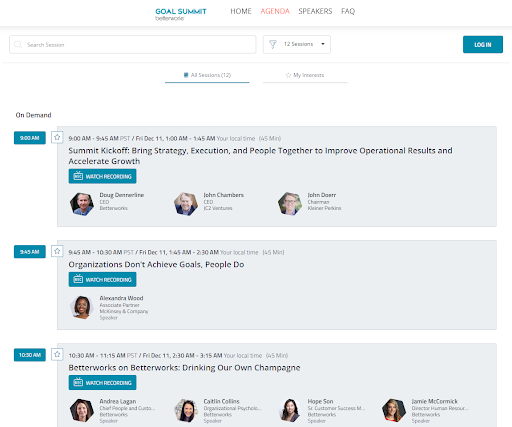Click the Goal Summit Betterworks logo
This screenshot has width=512, height=427.
click(181, 14)
